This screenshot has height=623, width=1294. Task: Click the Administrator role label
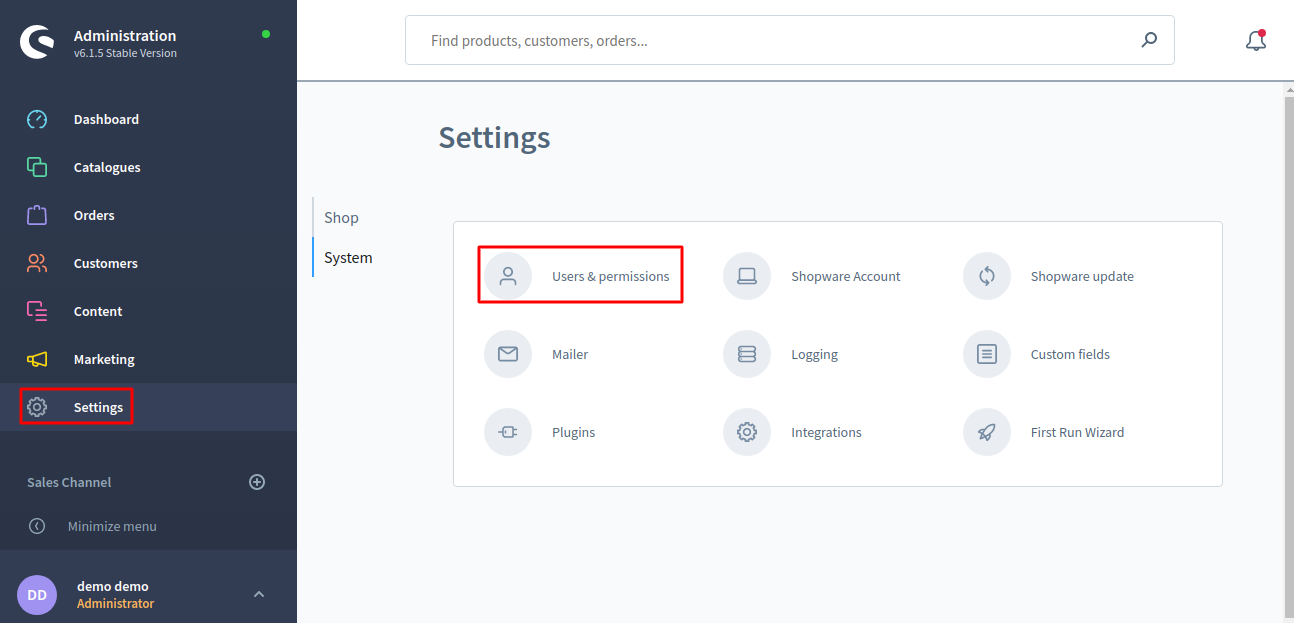pos(115,603)
